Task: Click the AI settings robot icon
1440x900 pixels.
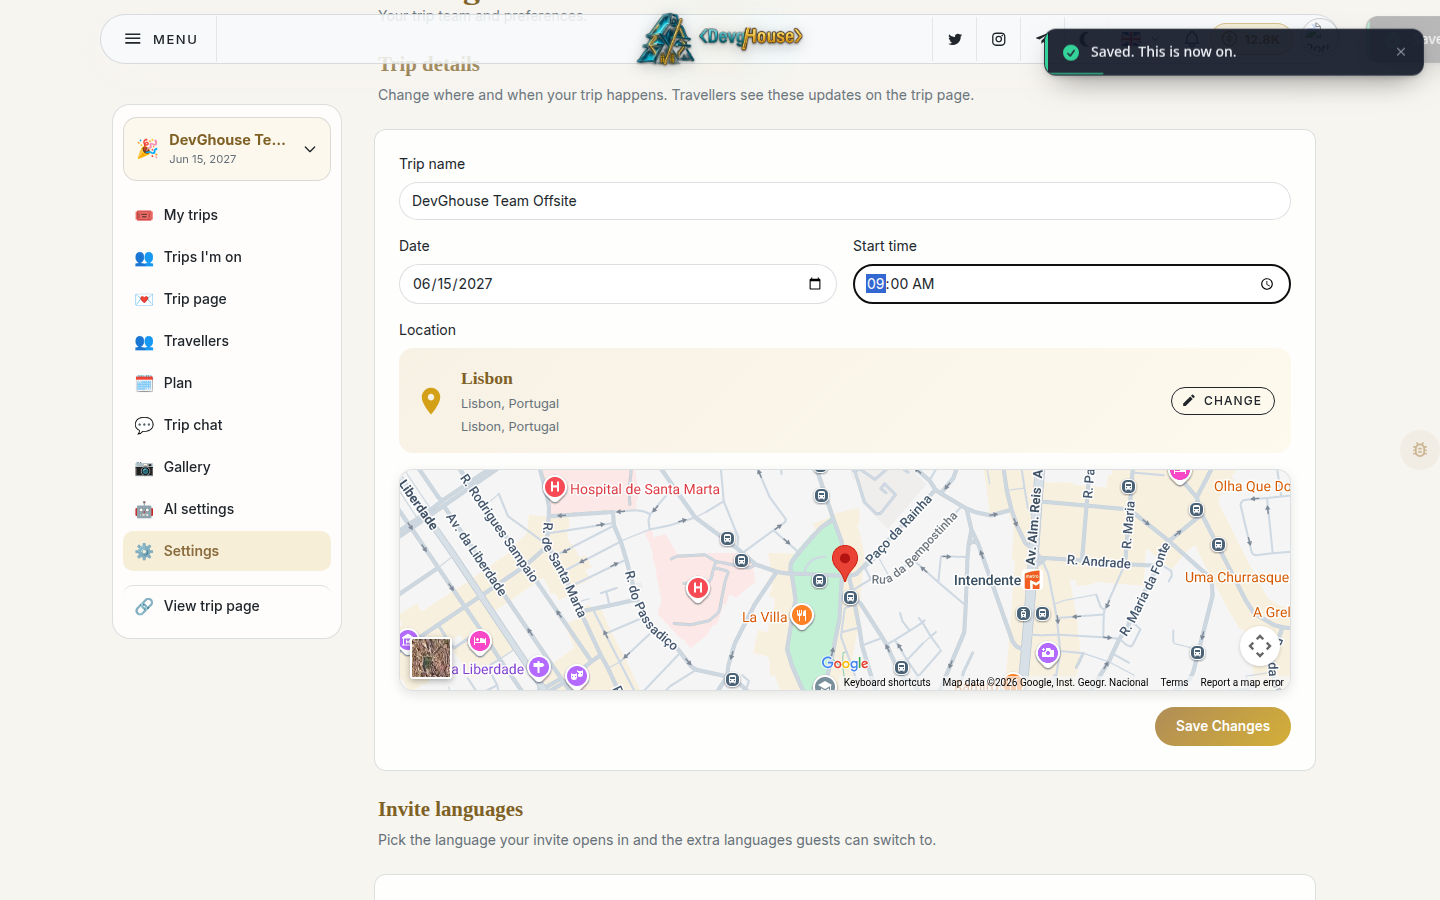Action: pos(144,509)
